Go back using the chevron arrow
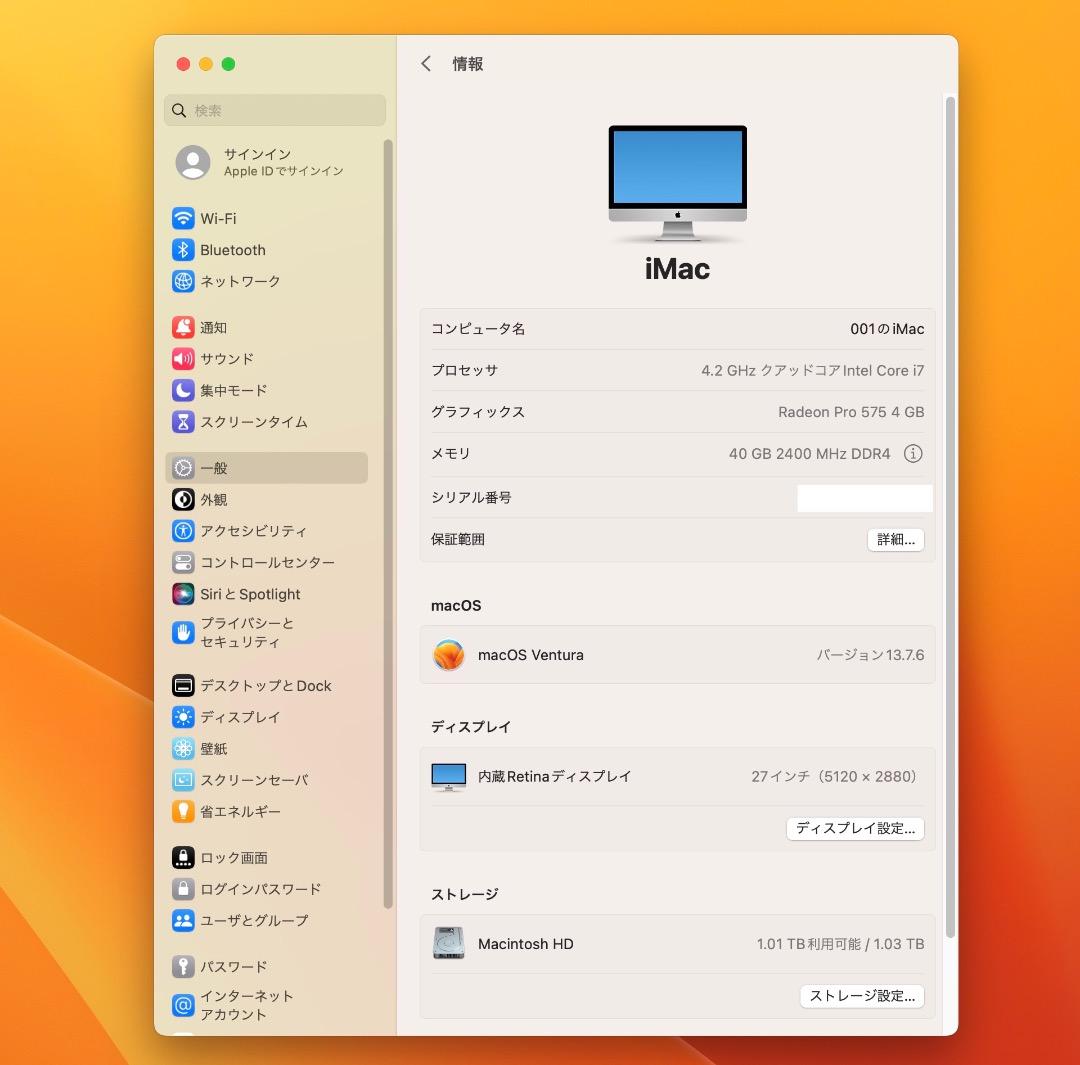 click(x=426, y=64)
